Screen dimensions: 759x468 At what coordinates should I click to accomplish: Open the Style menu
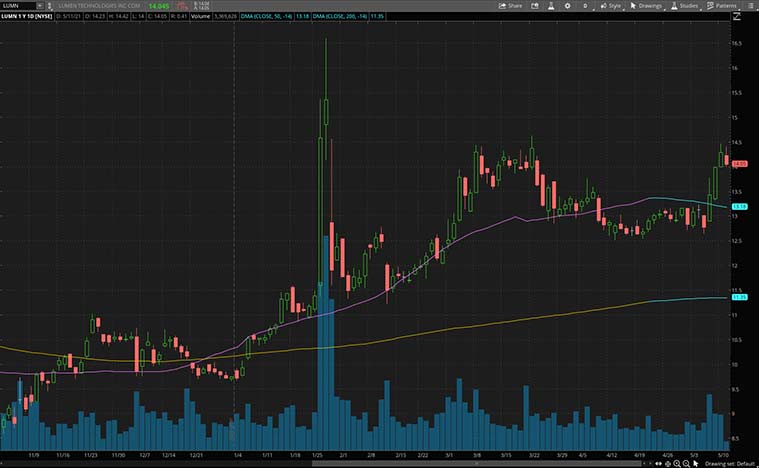coord(611,5)
